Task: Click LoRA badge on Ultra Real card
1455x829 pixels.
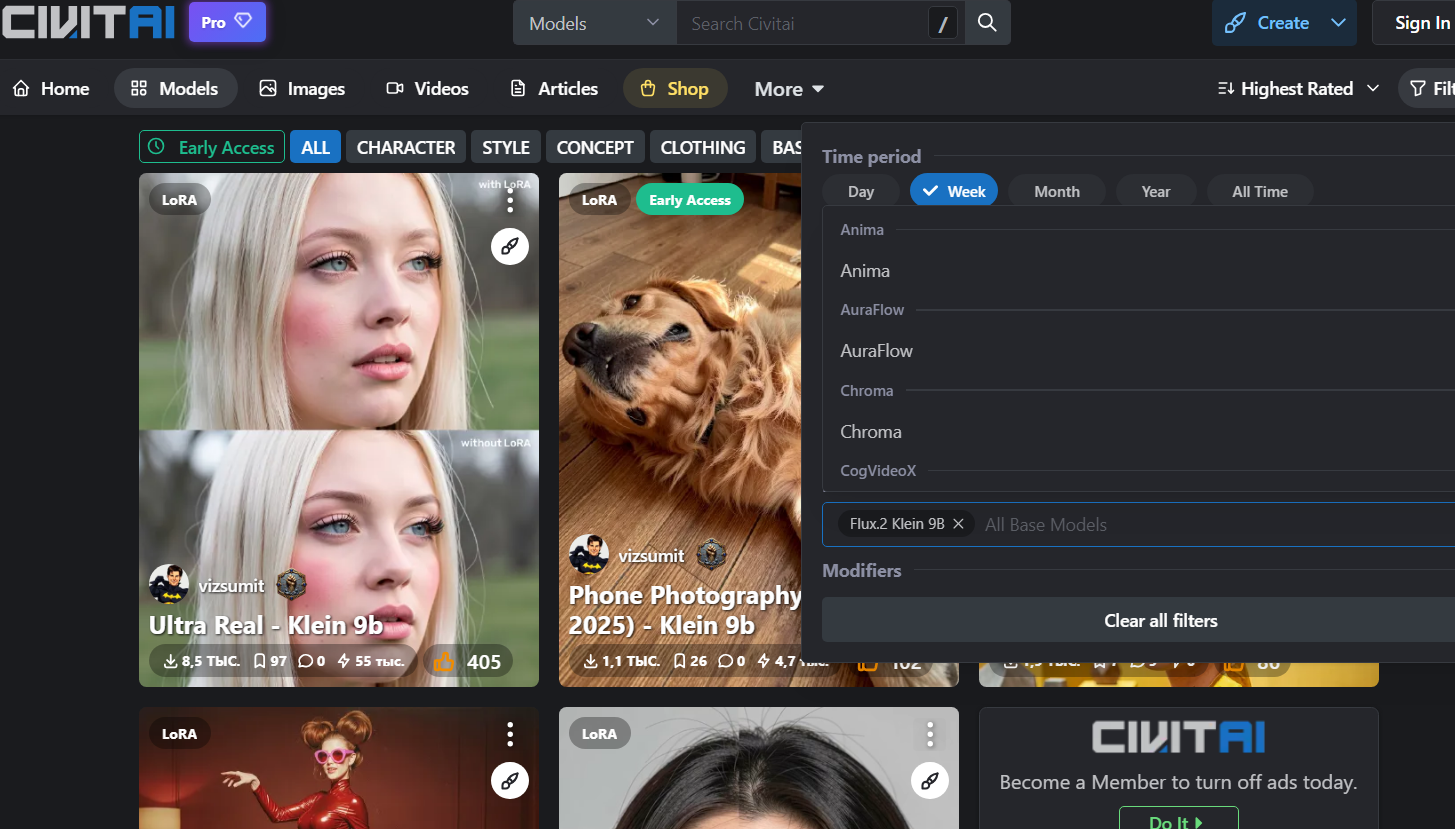Action: pos(180,199)
